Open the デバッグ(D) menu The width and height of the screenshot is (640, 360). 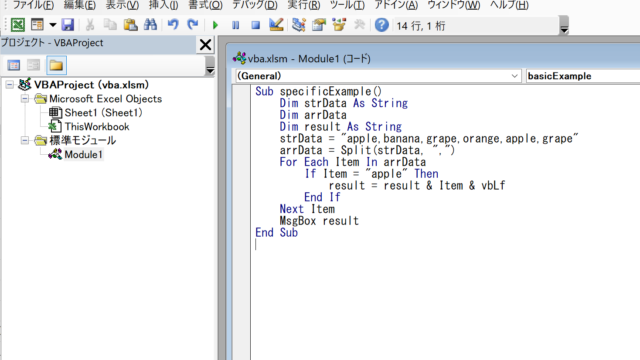click(x=255, y=5)
